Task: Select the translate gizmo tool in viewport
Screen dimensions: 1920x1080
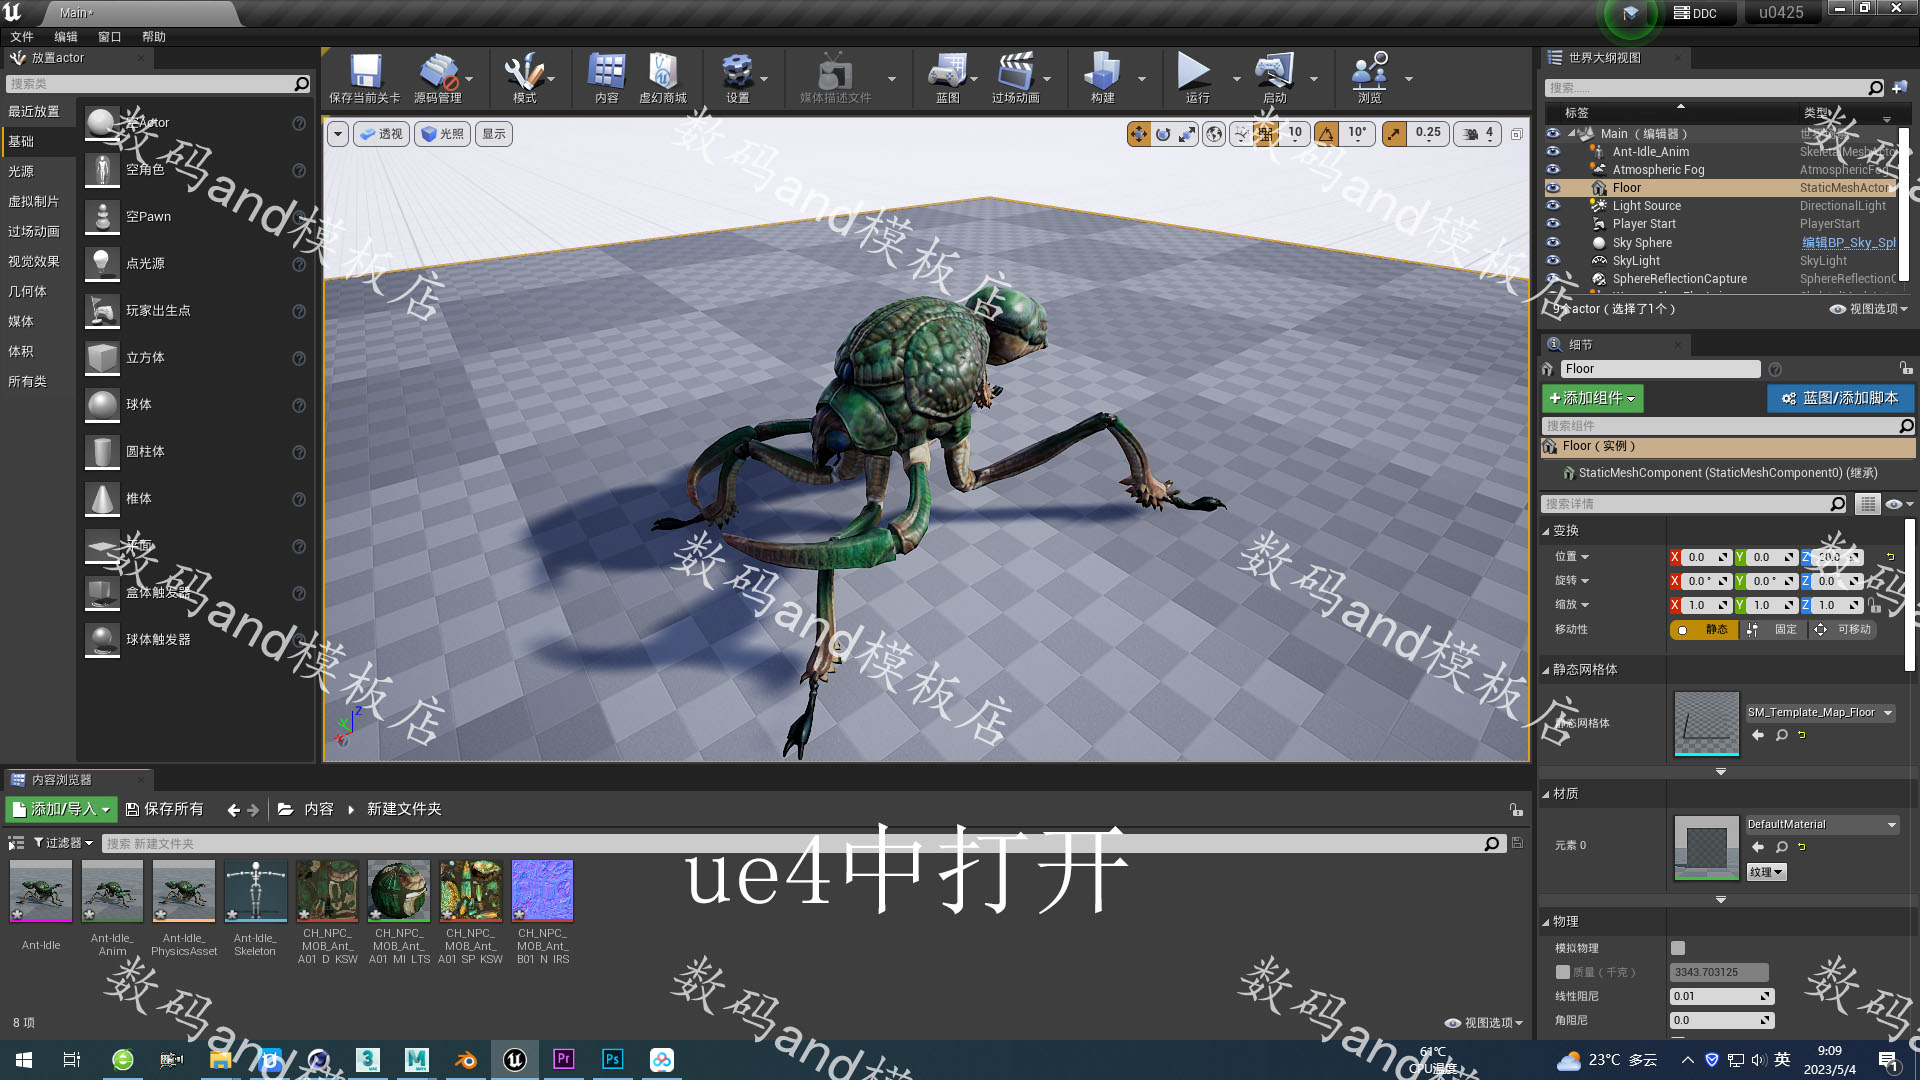Action: pos(1138,134)
